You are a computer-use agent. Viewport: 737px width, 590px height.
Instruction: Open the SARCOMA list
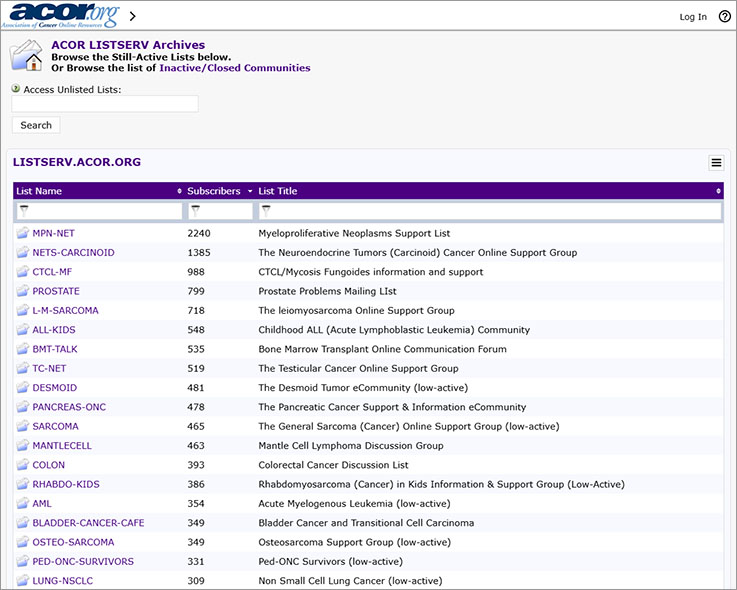(x=55, y=426)
